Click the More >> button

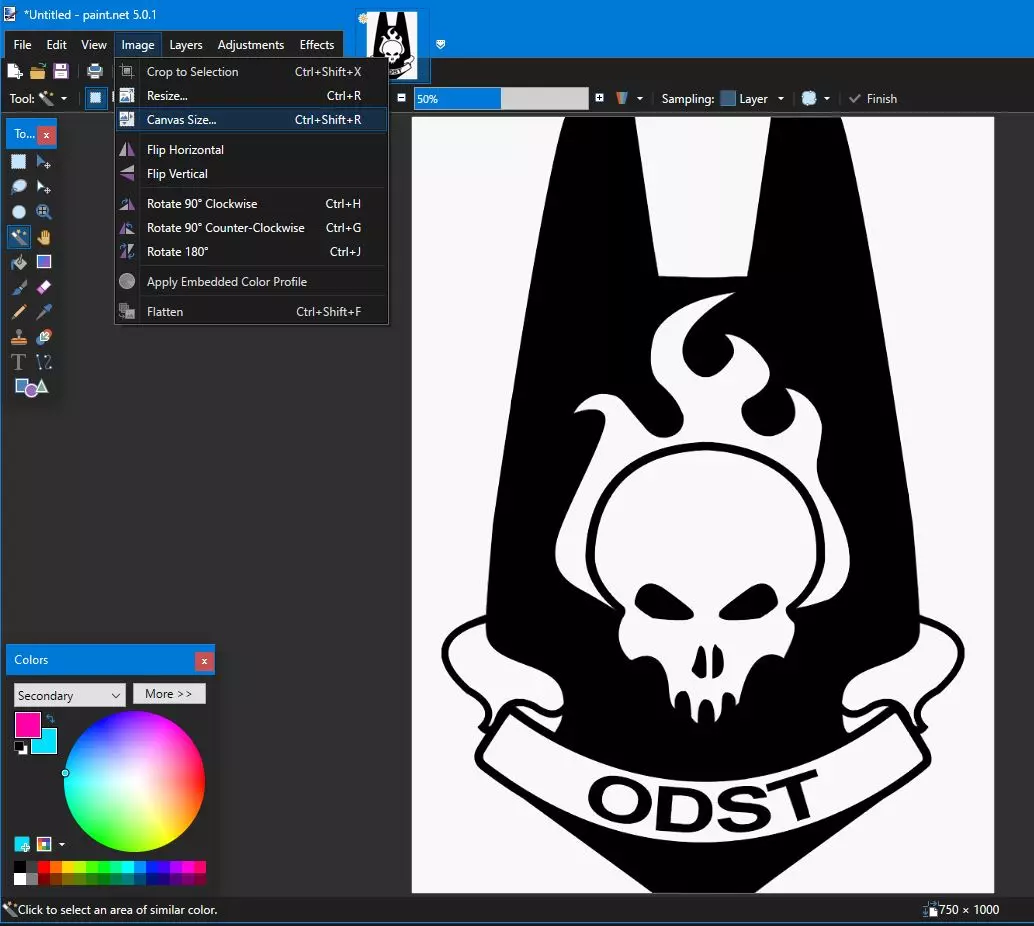pos(169,694)
